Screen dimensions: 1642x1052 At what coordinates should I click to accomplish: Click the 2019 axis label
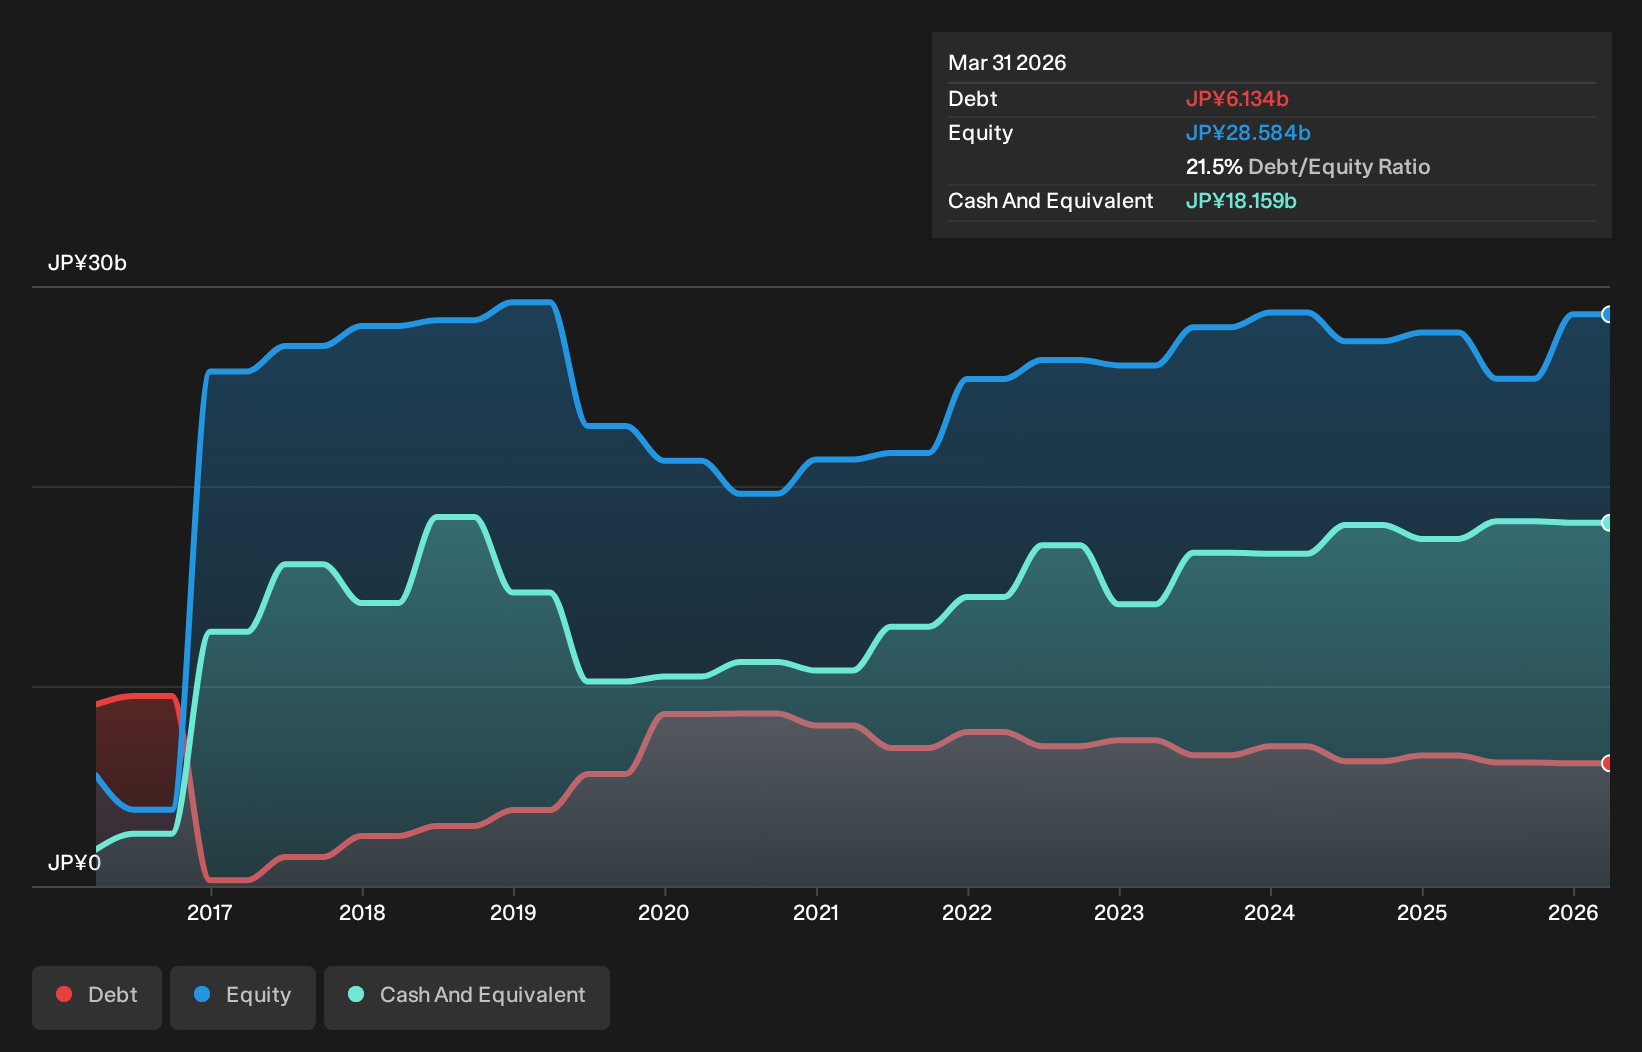pyautogui.click(x=513, y=912)
